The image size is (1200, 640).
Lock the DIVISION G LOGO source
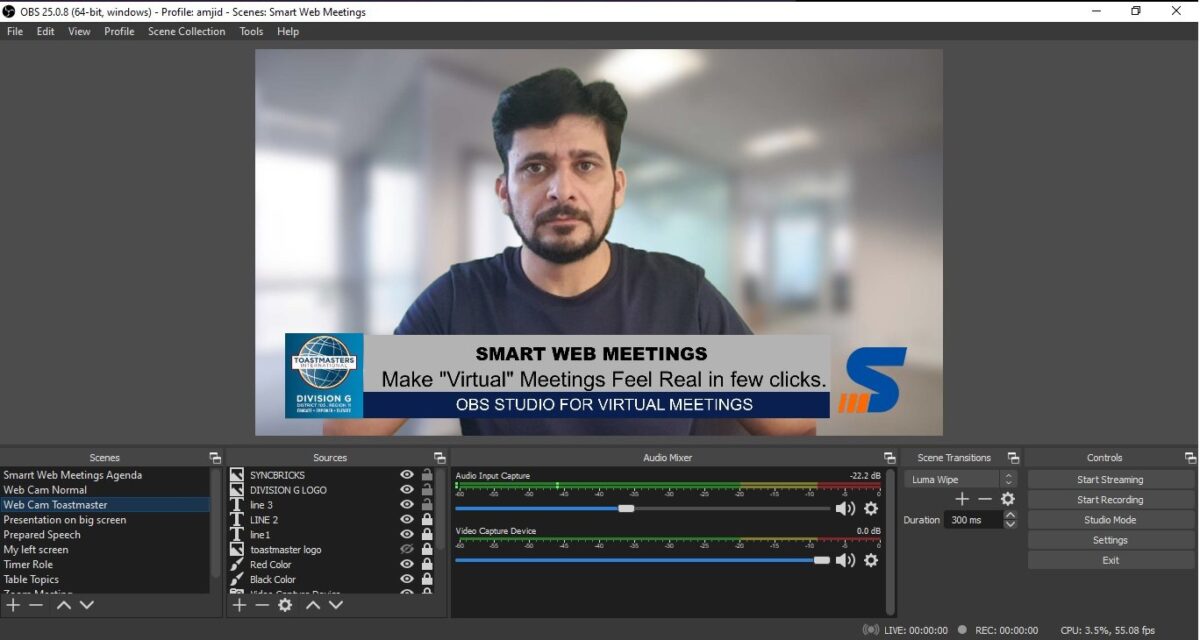point(427,490)
